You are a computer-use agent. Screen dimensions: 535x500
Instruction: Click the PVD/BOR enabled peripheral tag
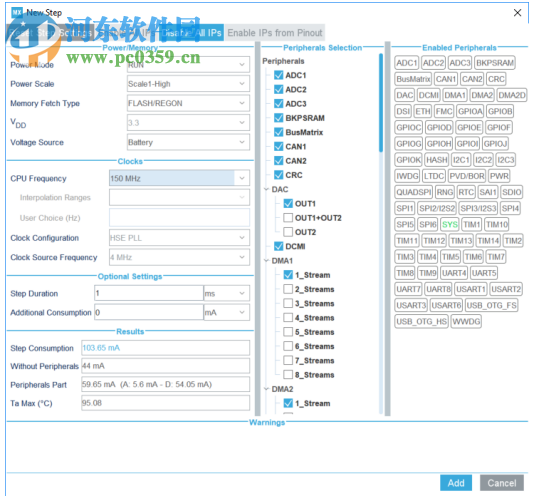(x=467, y=176)
